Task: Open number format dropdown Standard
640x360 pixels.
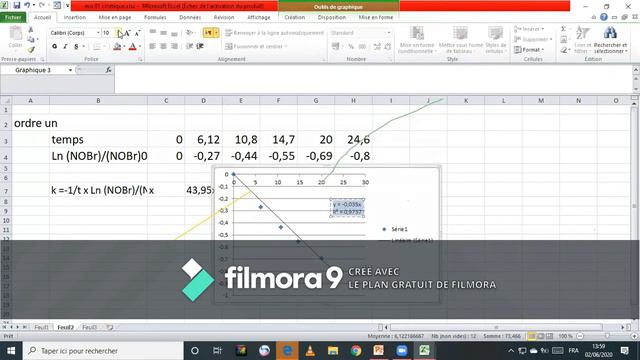Action: 389,33
